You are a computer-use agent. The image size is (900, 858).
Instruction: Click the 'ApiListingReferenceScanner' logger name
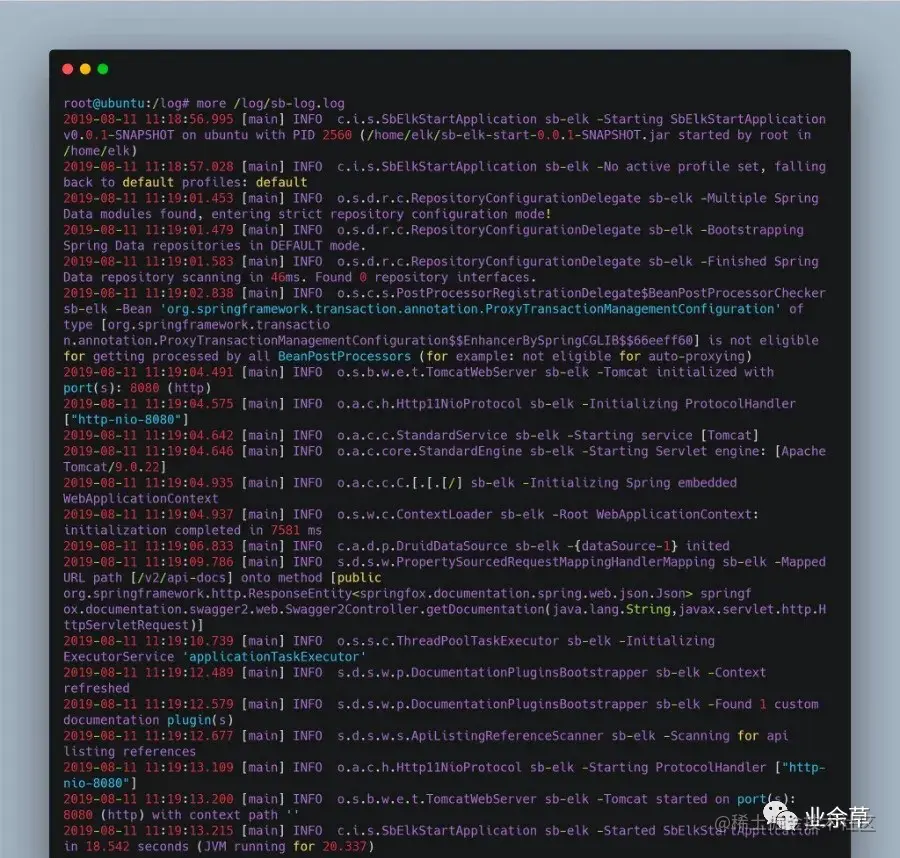(507, 736)
